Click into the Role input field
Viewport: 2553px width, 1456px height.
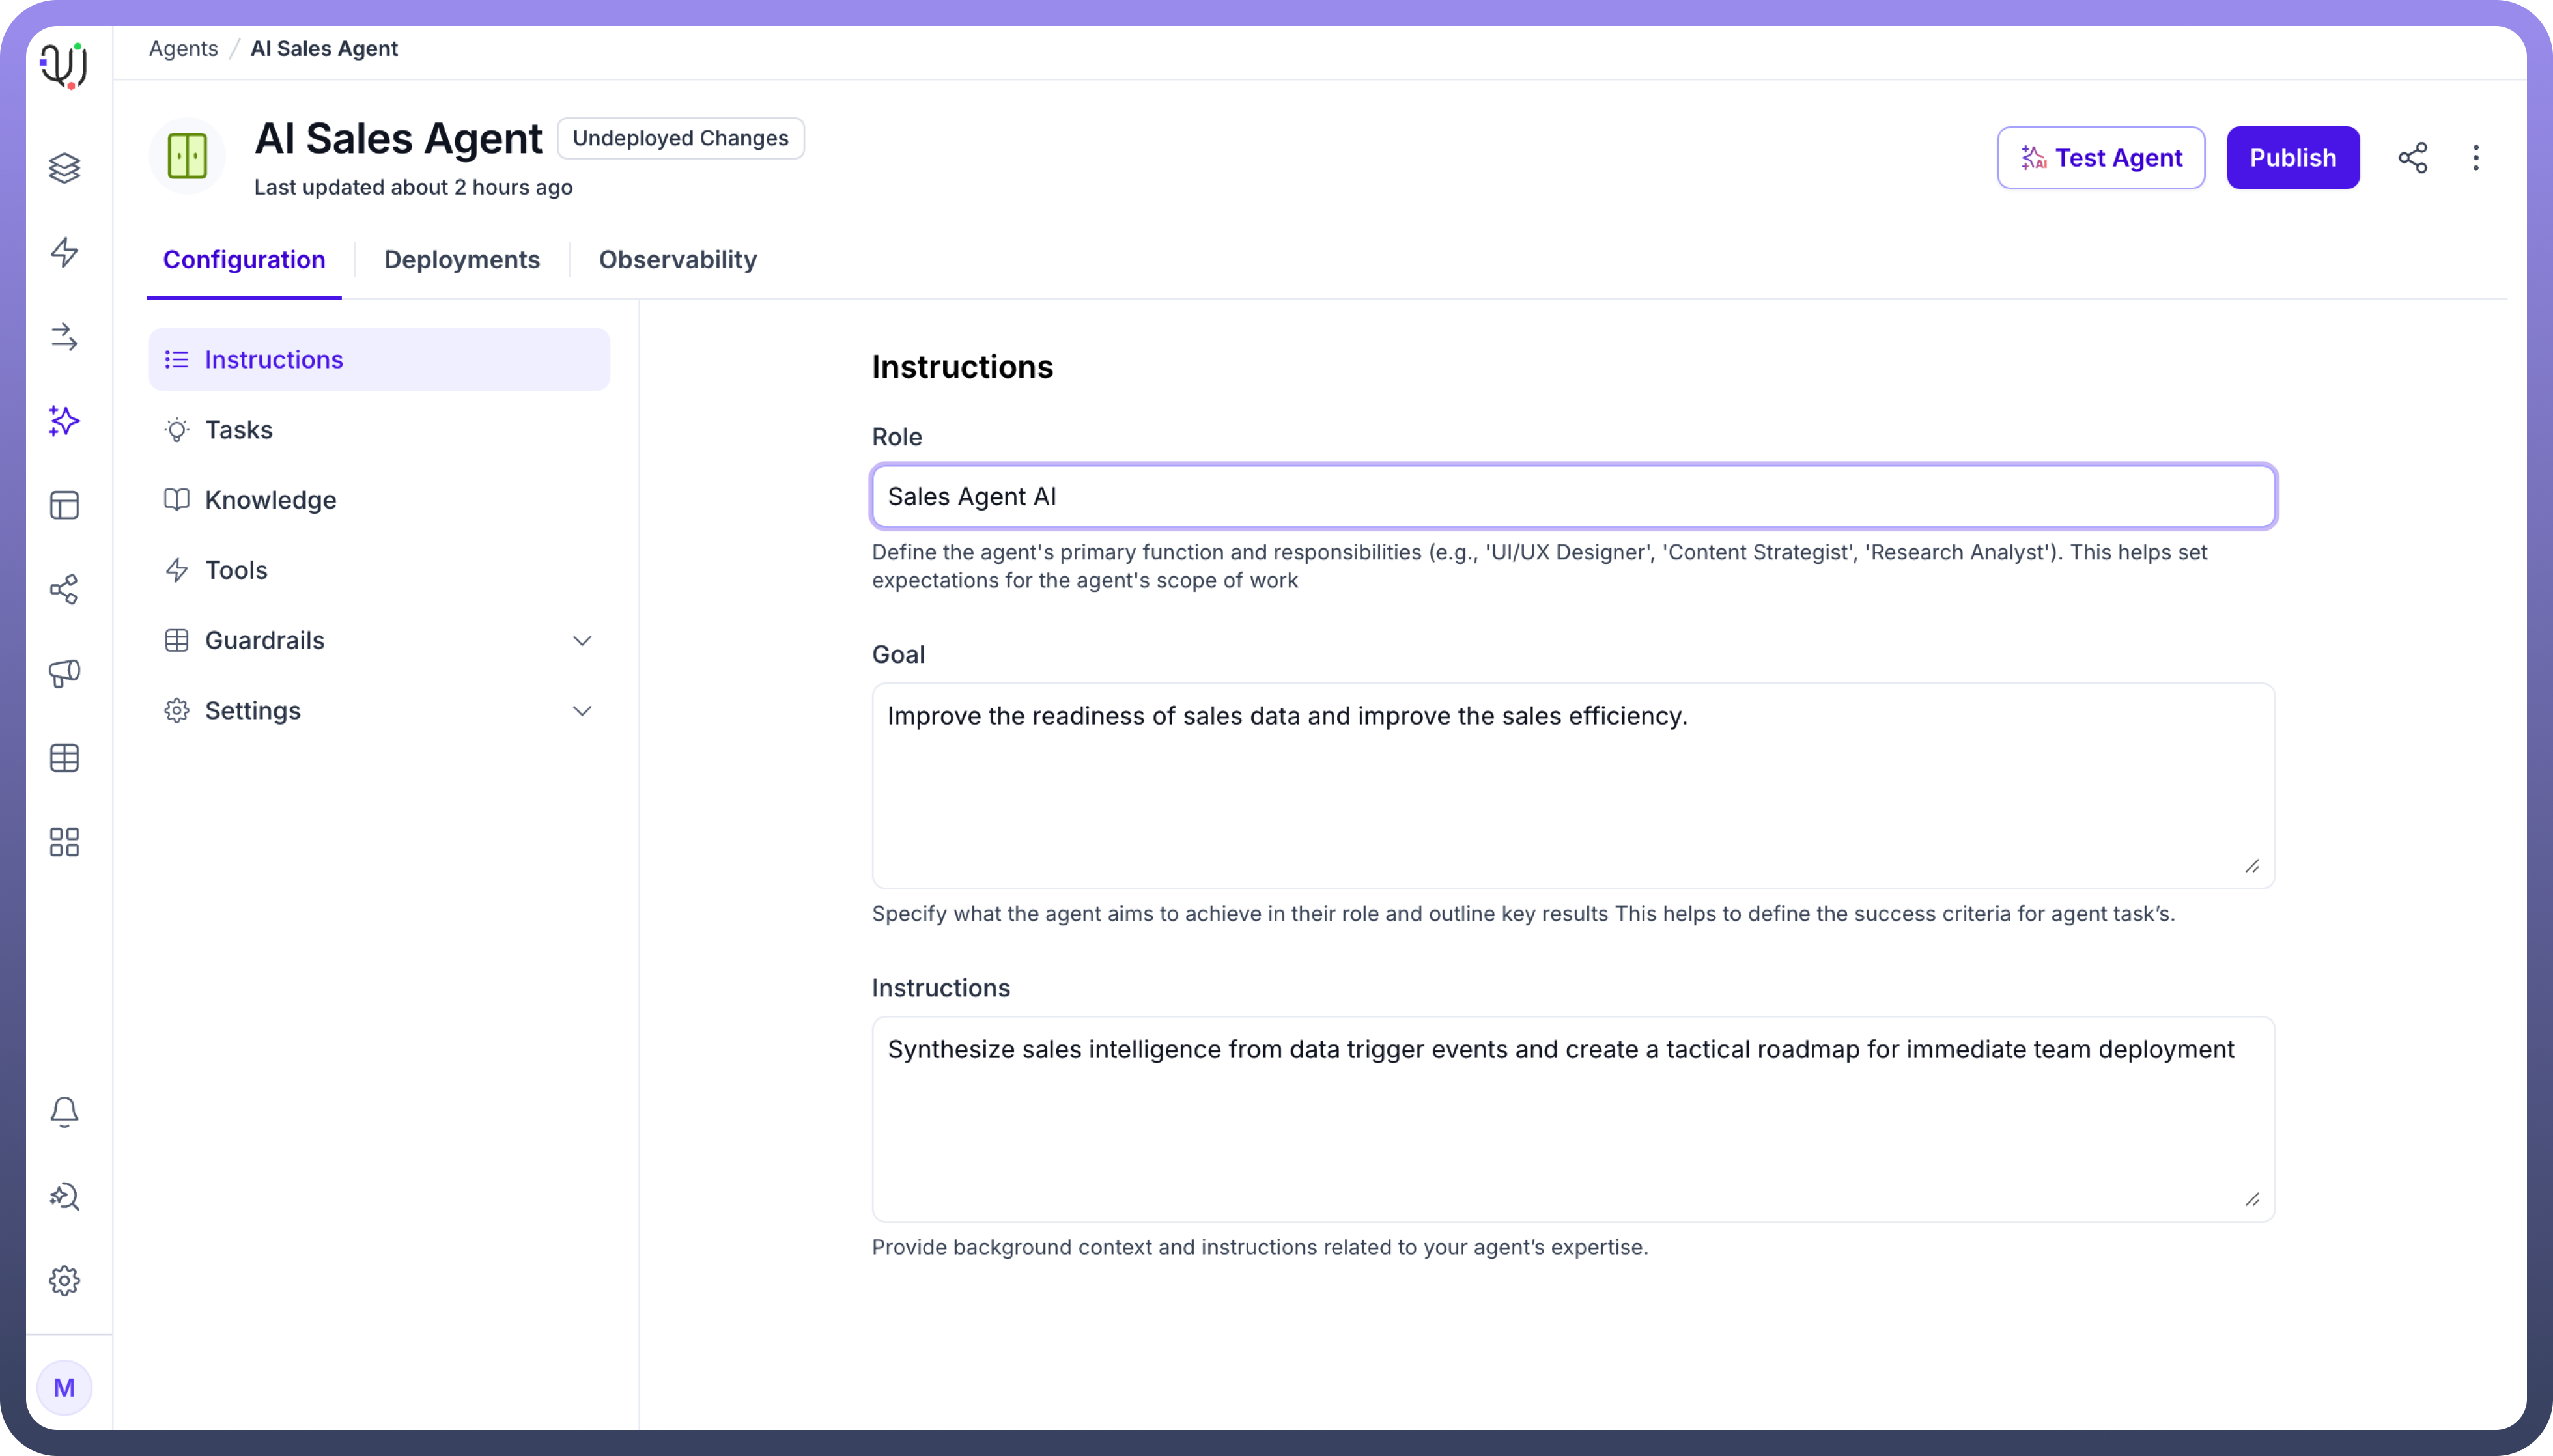(1572, 497)
